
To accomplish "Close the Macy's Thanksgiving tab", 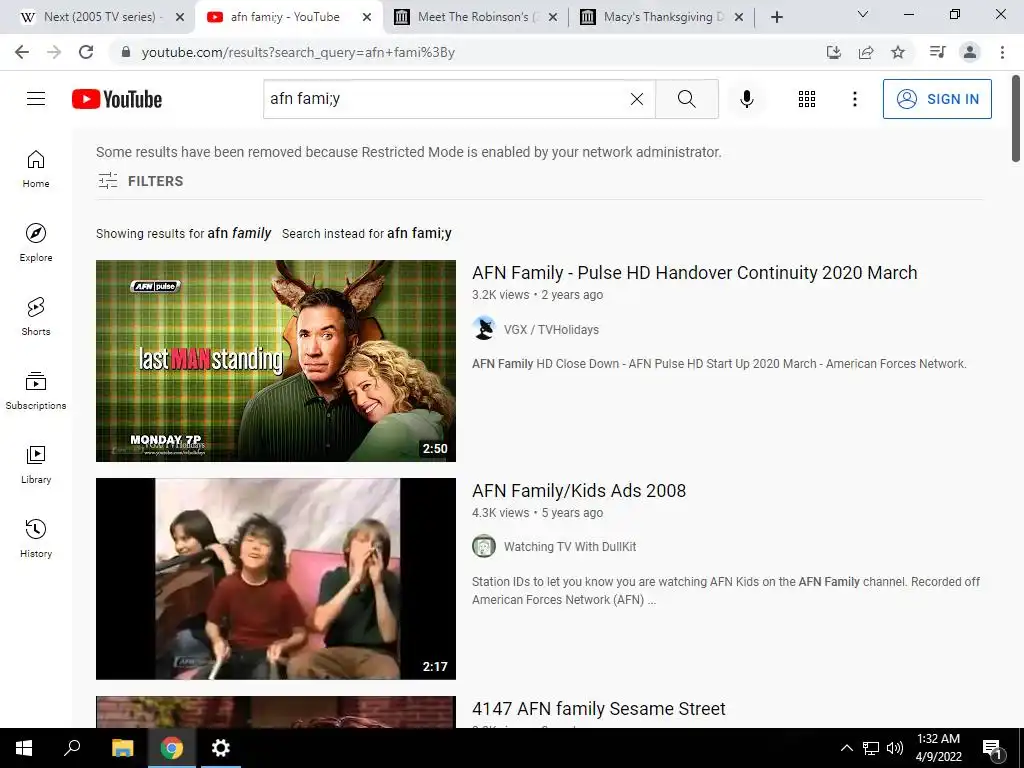I will (739, 17).
